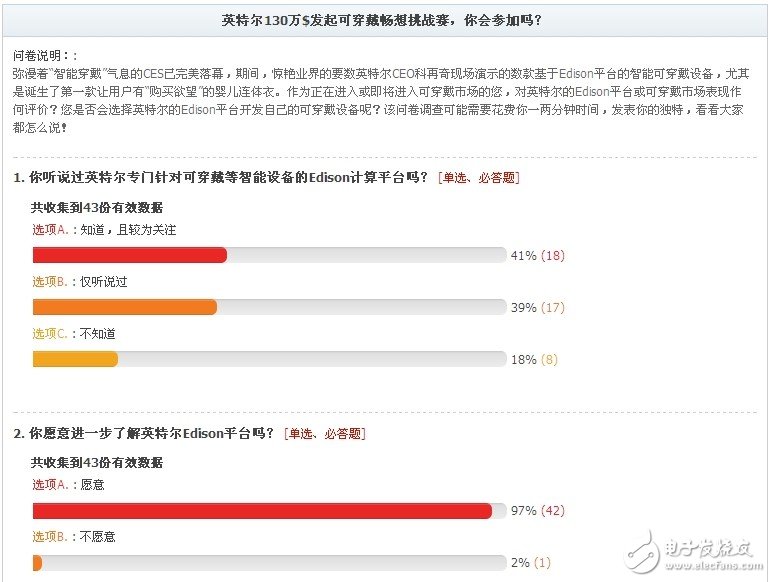Viewport: 771px width, 582px height.
Task: Select option A 知道，且较为关注
Action: (104, 230)
